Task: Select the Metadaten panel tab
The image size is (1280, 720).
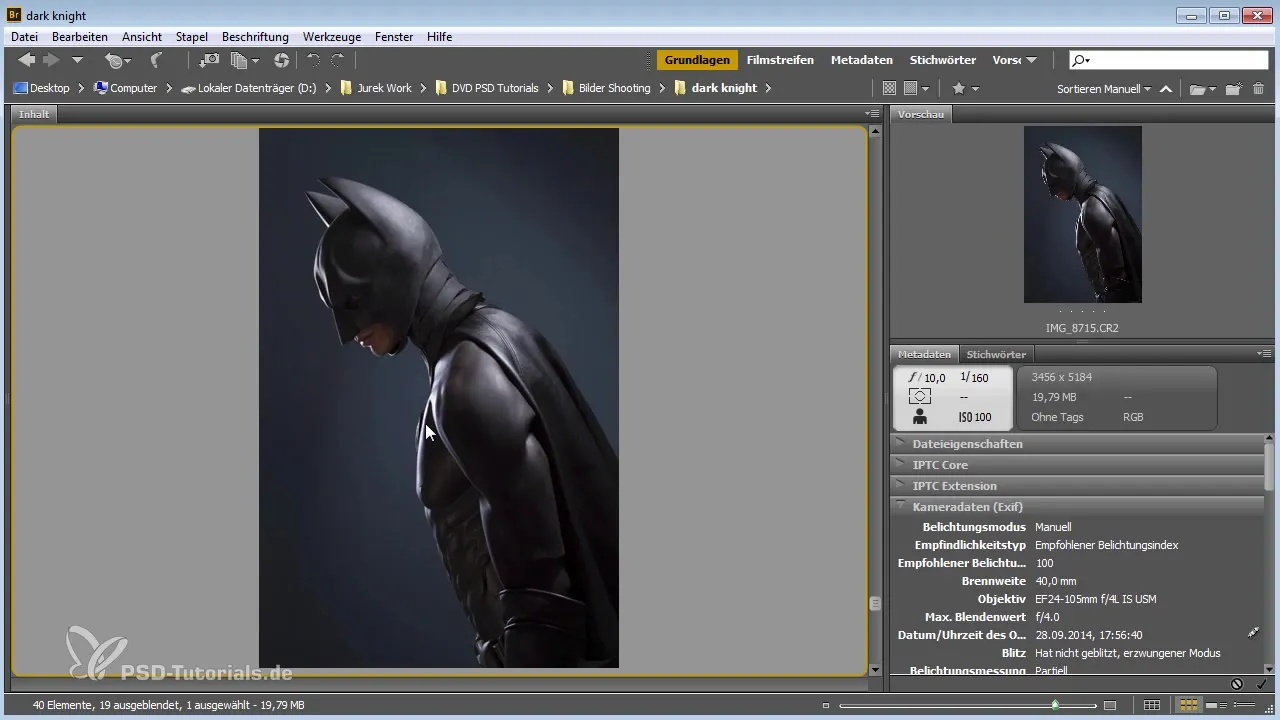Action: click(924, 354)
